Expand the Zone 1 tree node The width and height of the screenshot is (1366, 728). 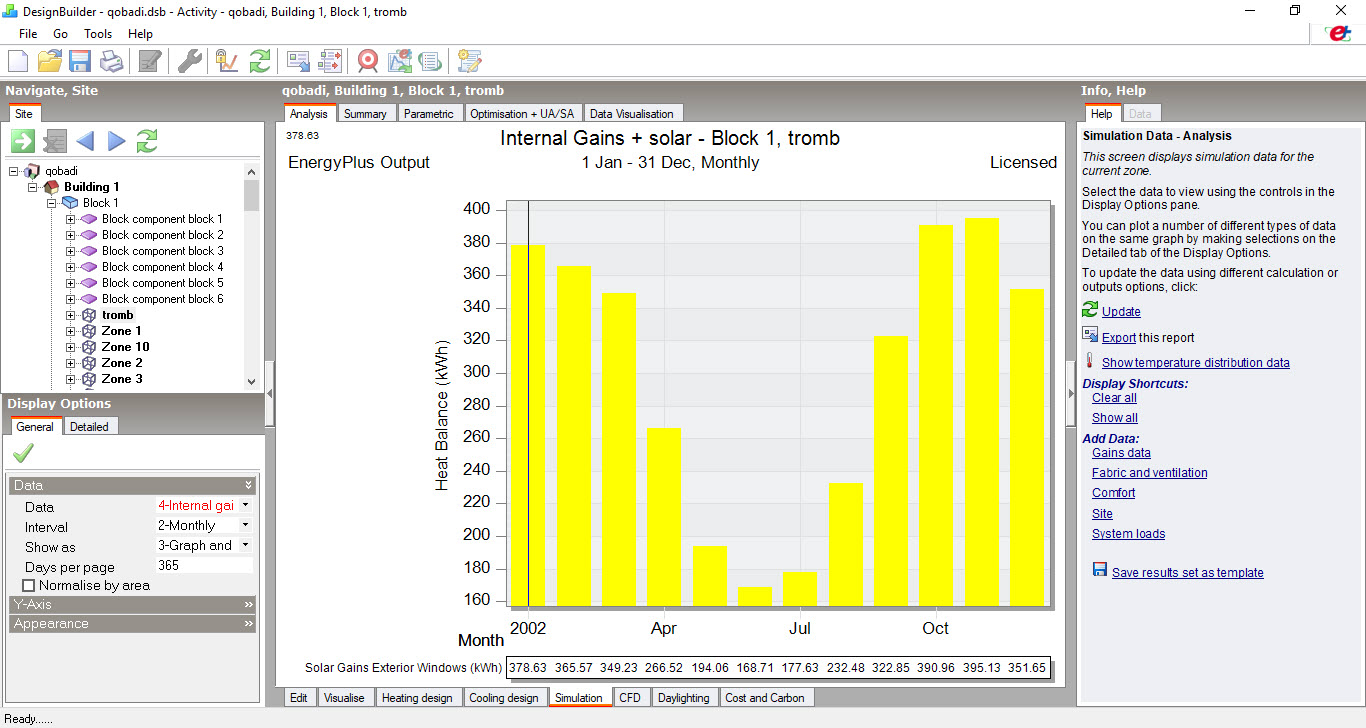point(71,331)
